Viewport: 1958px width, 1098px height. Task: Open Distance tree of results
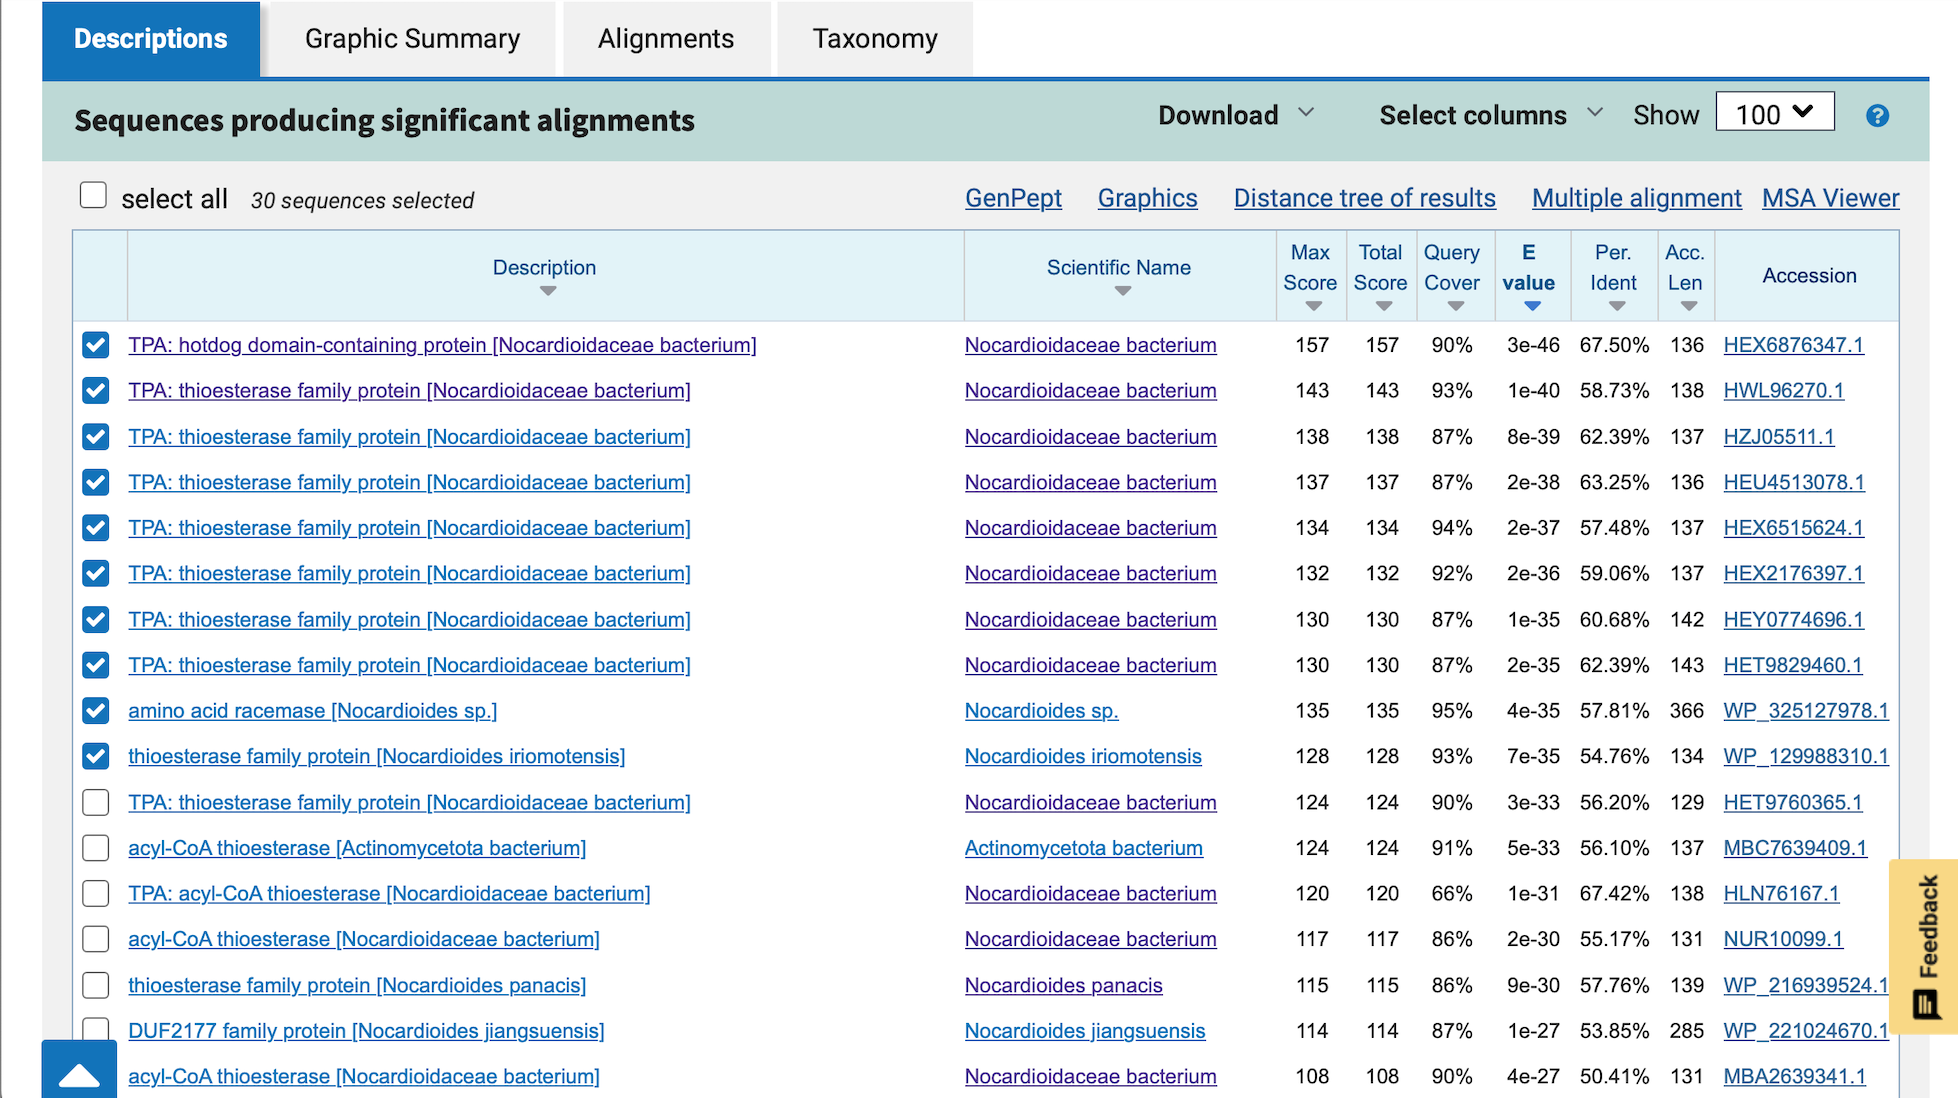click(x=1364, y=198)
